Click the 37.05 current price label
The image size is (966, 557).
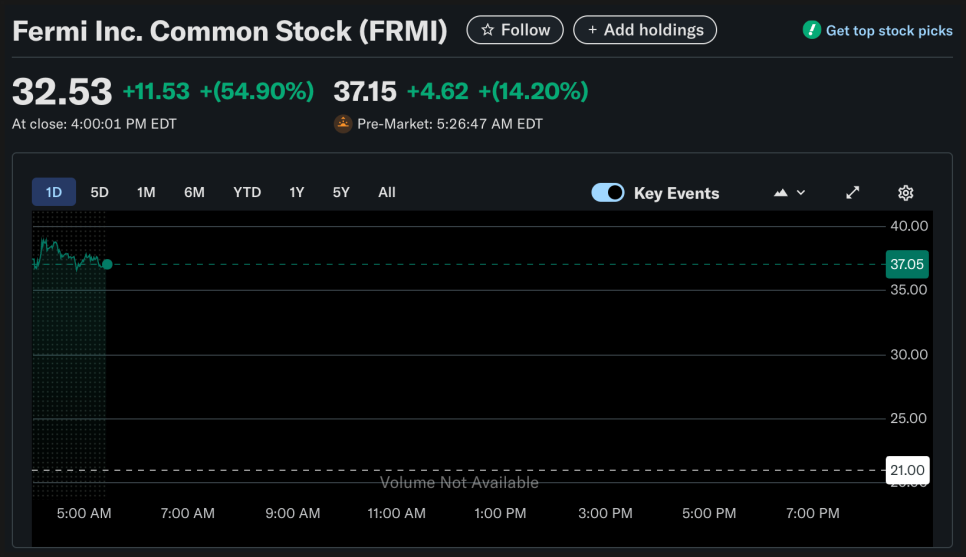click(x=907, y=265)
